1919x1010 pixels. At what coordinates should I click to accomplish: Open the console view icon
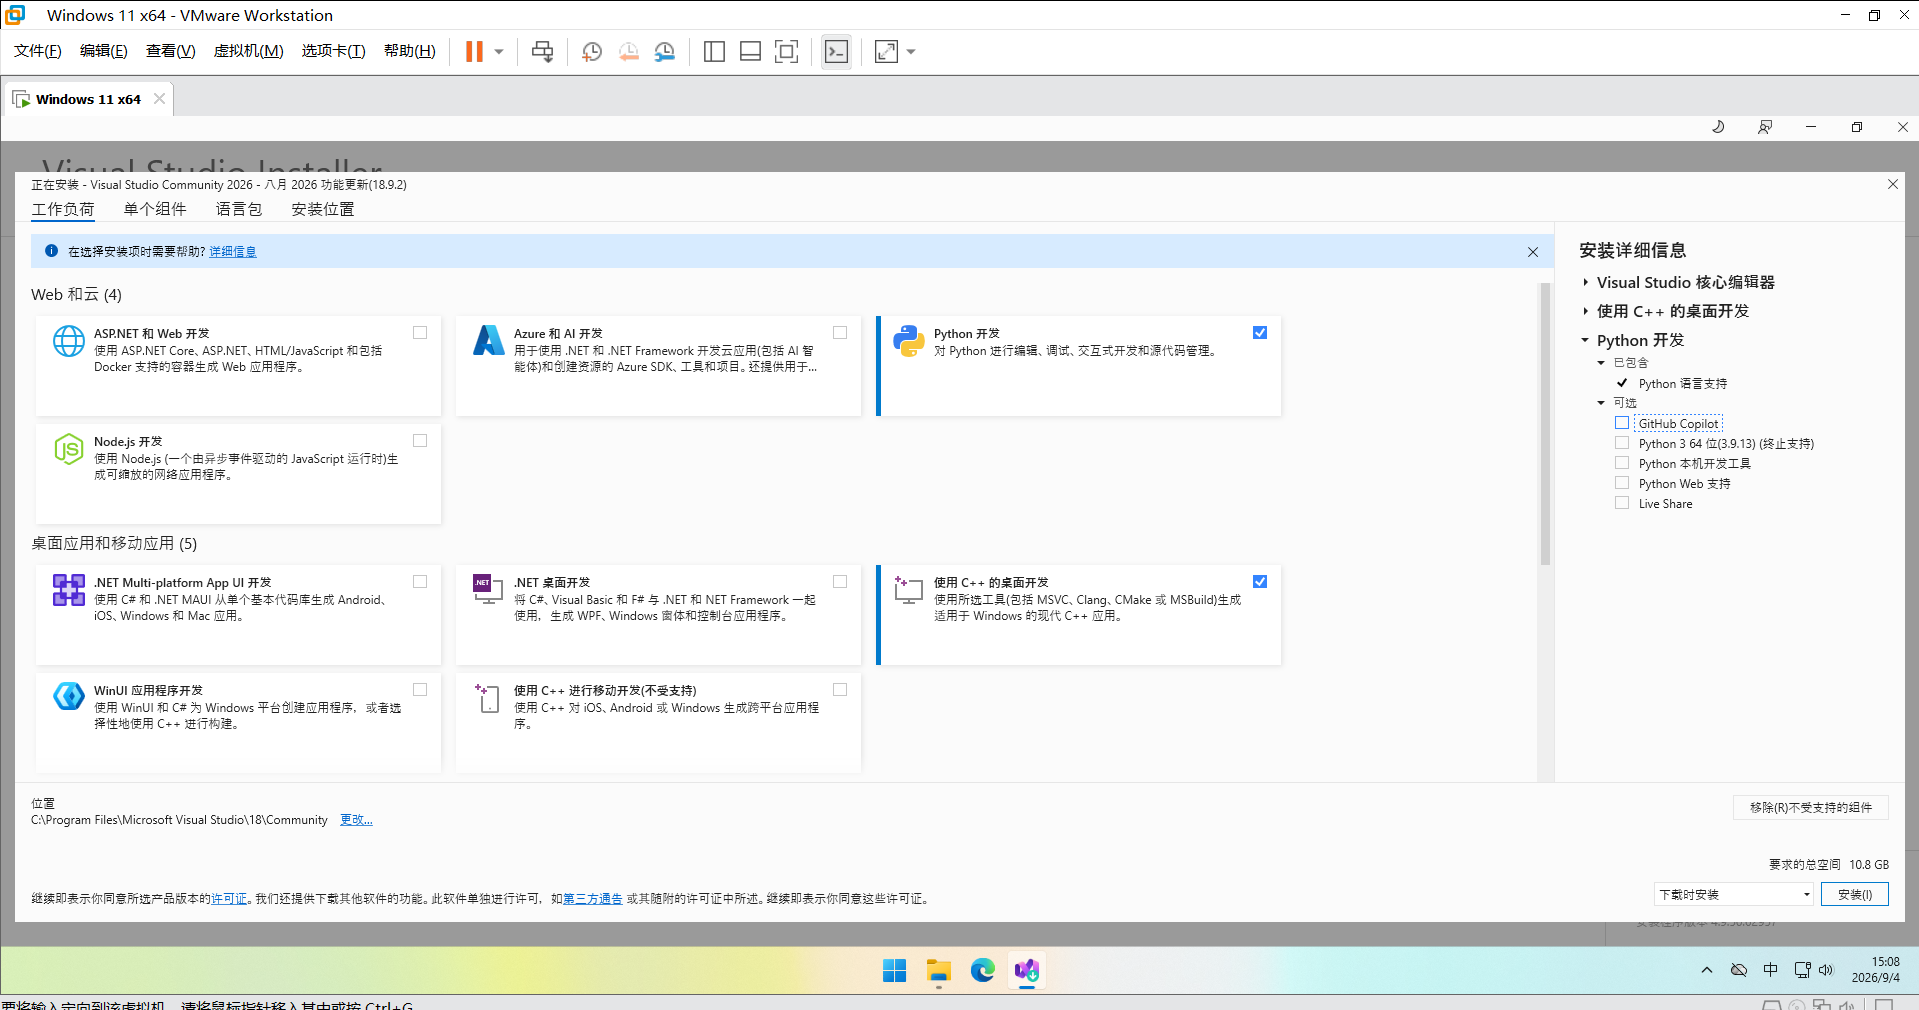pyautogui.click(x=836, y=51)
